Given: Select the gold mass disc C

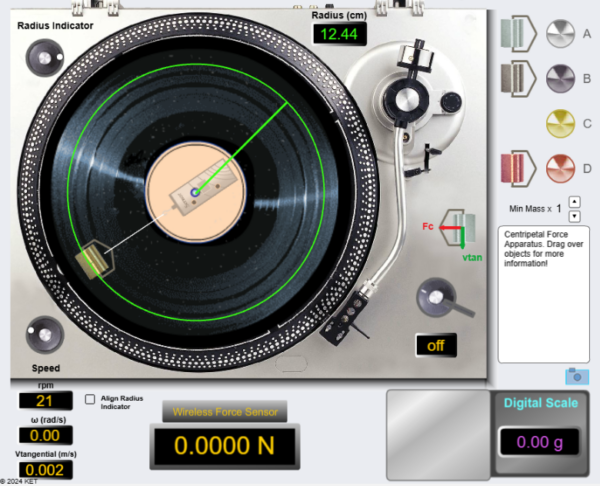Looking at the screenshot, I should click(561, 122).
